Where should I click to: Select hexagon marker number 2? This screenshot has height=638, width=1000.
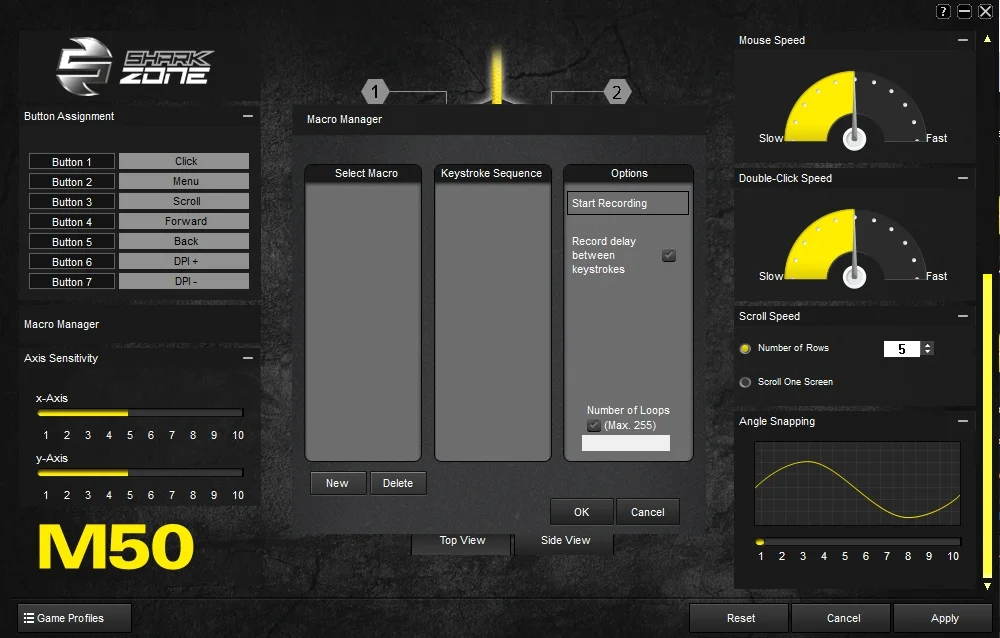point(617,92)
